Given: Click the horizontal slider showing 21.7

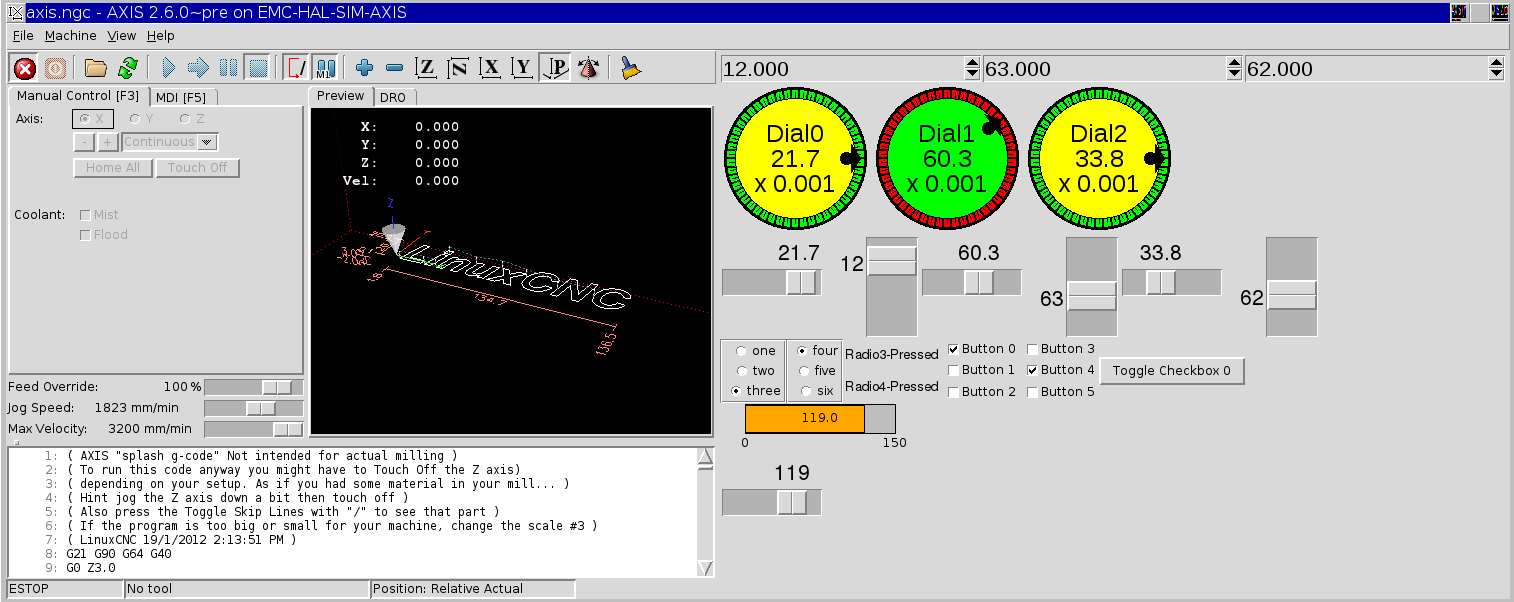Looking at the screenshot, I should click(772, 283).
